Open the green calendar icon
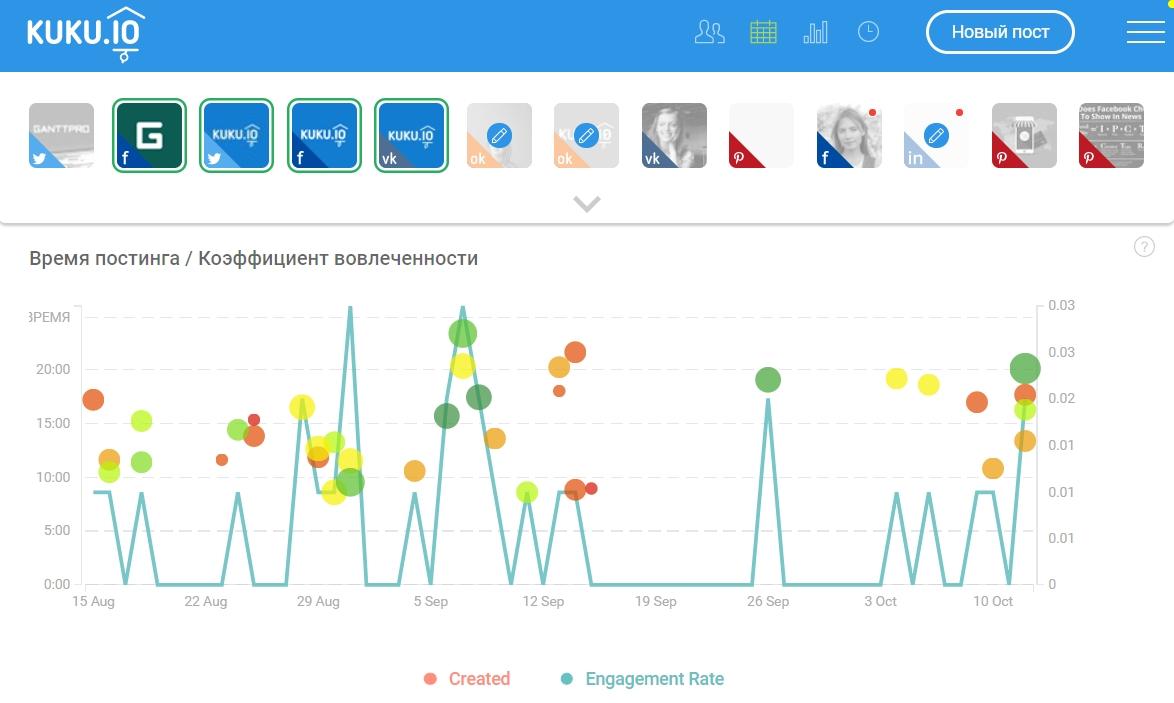This screenshot has width=1174, height=703. (x=763, y=32)
